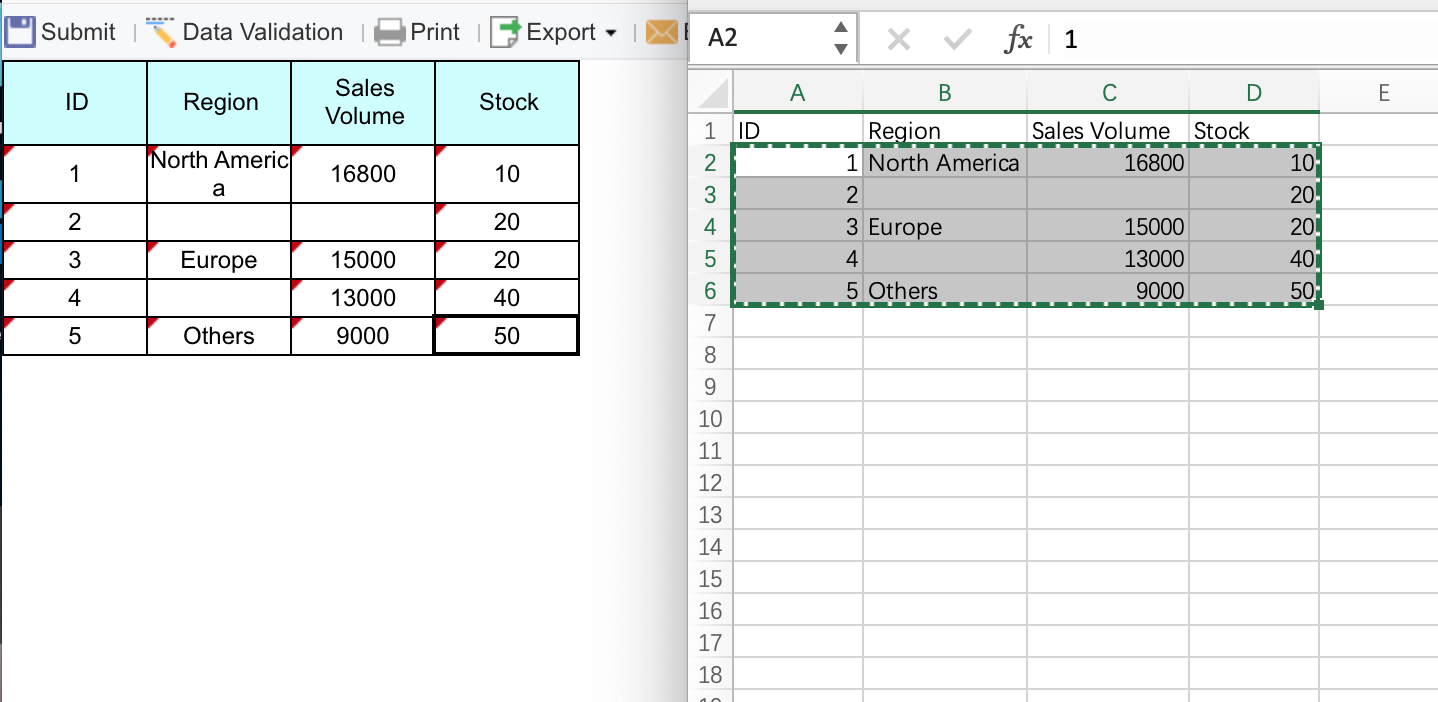Click the Print printer icon
Image resolution: width=1438 pixels, height=702 pixels.
pos(390,33)
